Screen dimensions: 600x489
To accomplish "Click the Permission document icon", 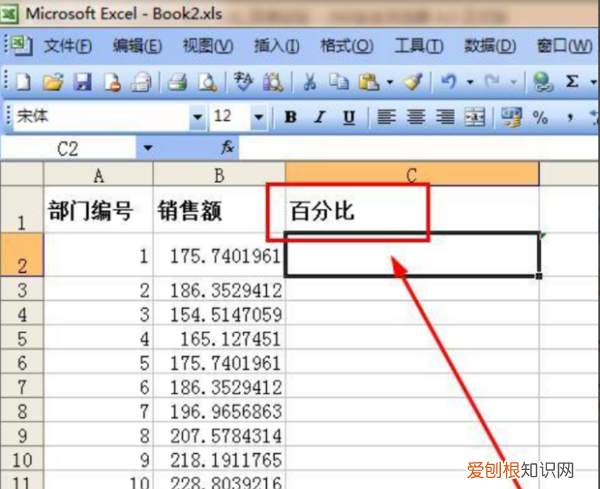I will [112, 82].
